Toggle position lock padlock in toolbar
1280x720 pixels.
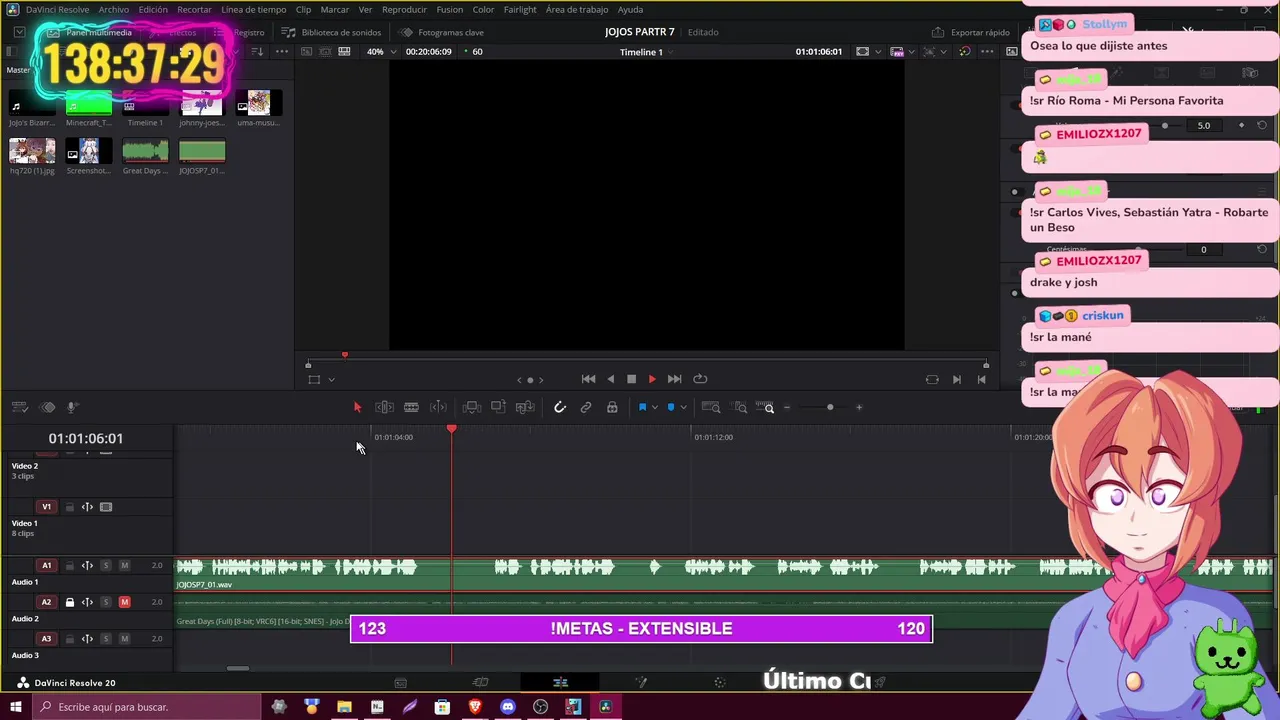pos(612,407)
